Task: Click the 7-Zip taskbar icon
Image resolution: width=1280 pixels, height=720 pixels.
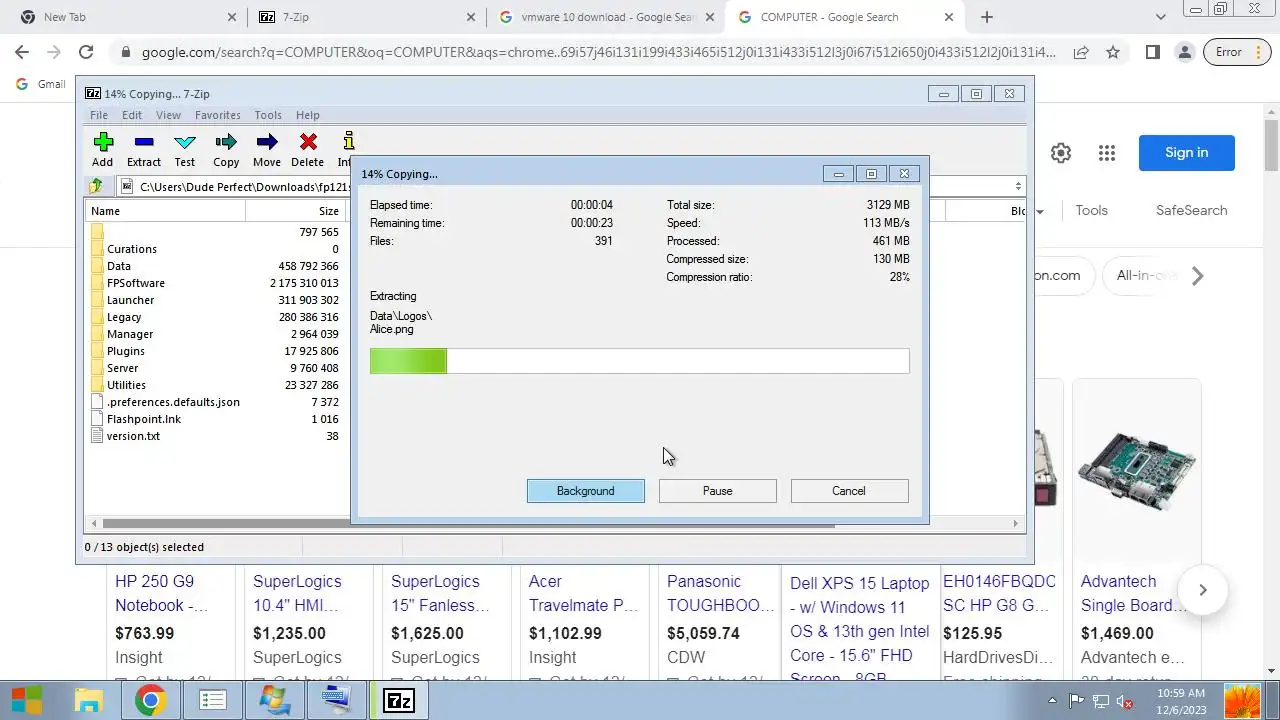Action: point(399,700)
